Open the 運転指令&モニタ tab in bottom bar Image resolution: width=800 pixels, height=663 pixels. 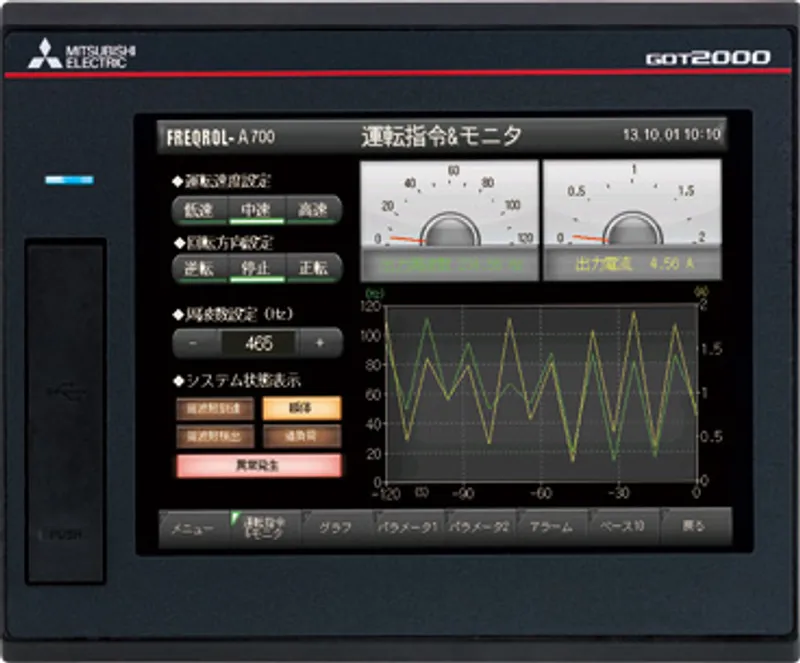(265, 528)
